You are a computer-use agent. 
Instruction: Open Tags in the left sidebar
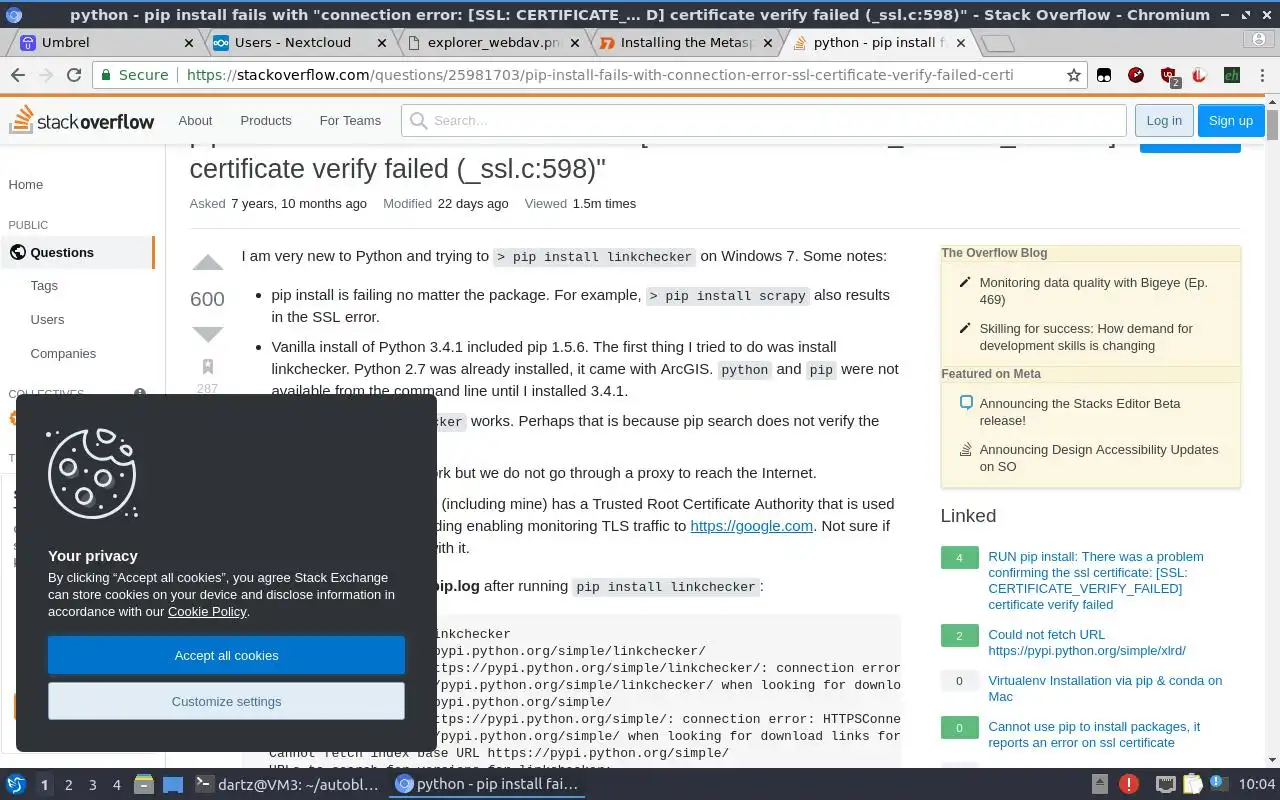(44, 285)
